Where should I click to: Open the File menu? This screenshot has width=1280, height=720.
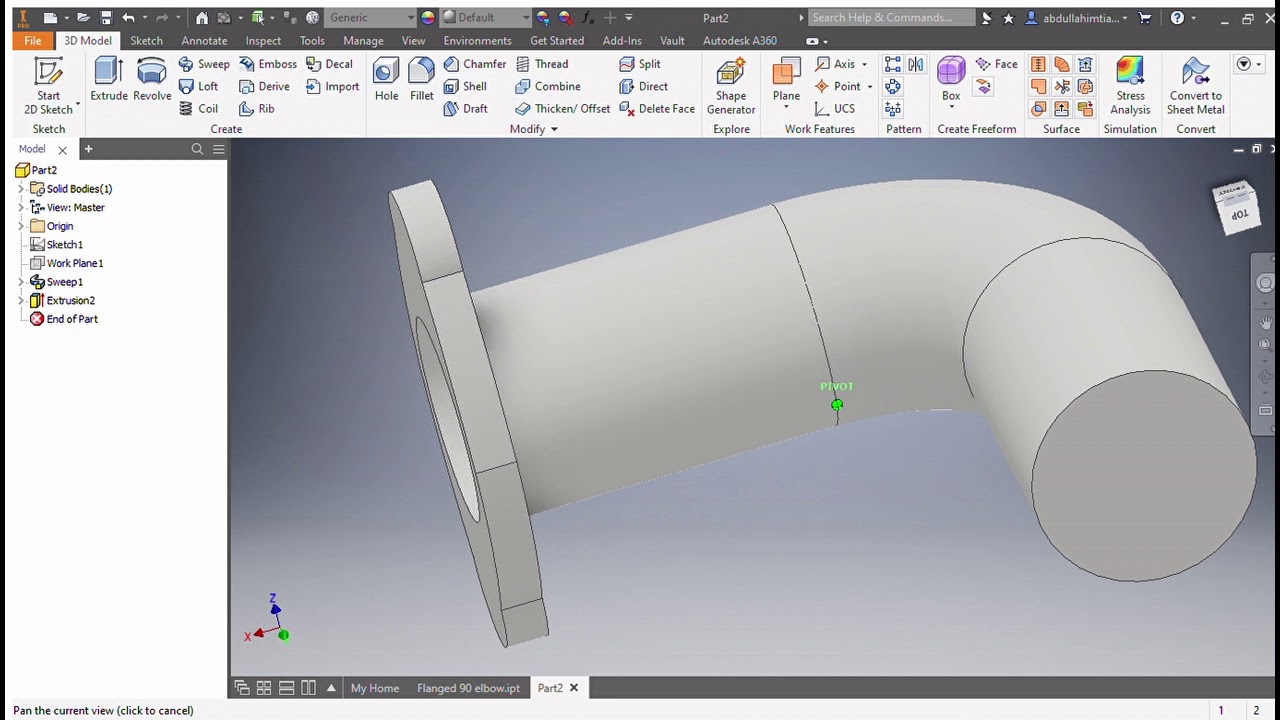[x=33, y=41]
